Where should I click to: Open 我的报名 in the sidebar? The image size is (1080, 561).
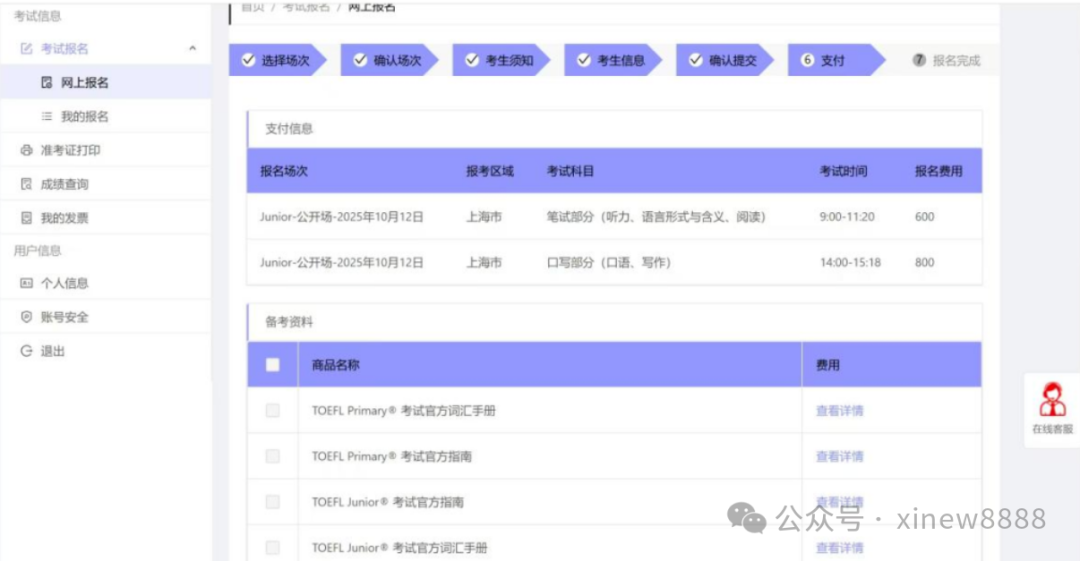coord(84,117)
